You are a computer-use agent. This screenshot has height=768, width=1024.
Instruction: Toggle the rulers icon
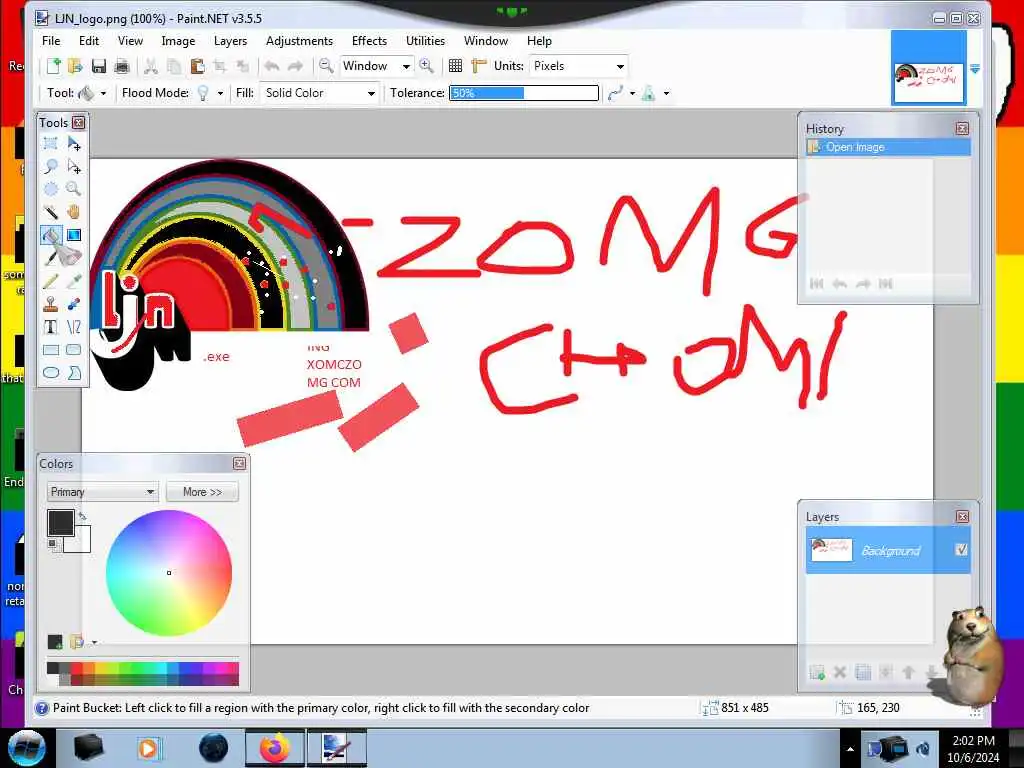pyautogui.click(x=479, y=66)
